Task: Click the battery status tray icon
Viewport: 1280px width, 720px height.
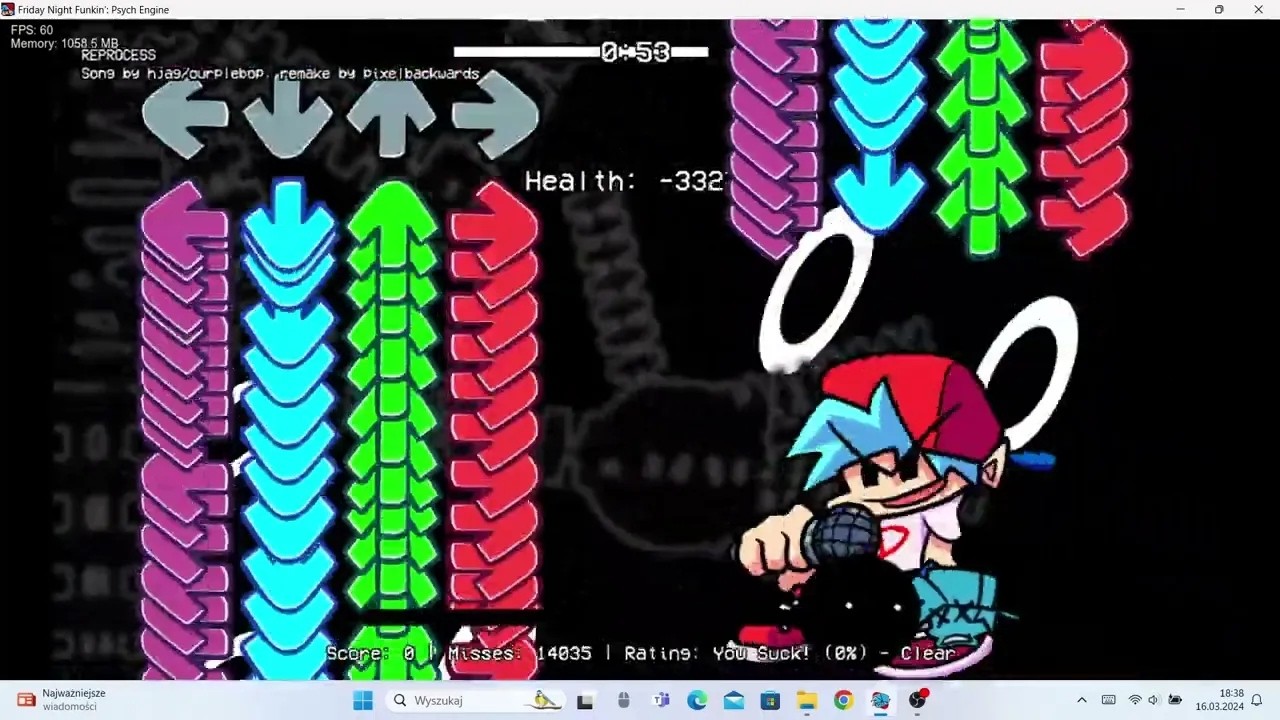Action: click(1175, 700)
